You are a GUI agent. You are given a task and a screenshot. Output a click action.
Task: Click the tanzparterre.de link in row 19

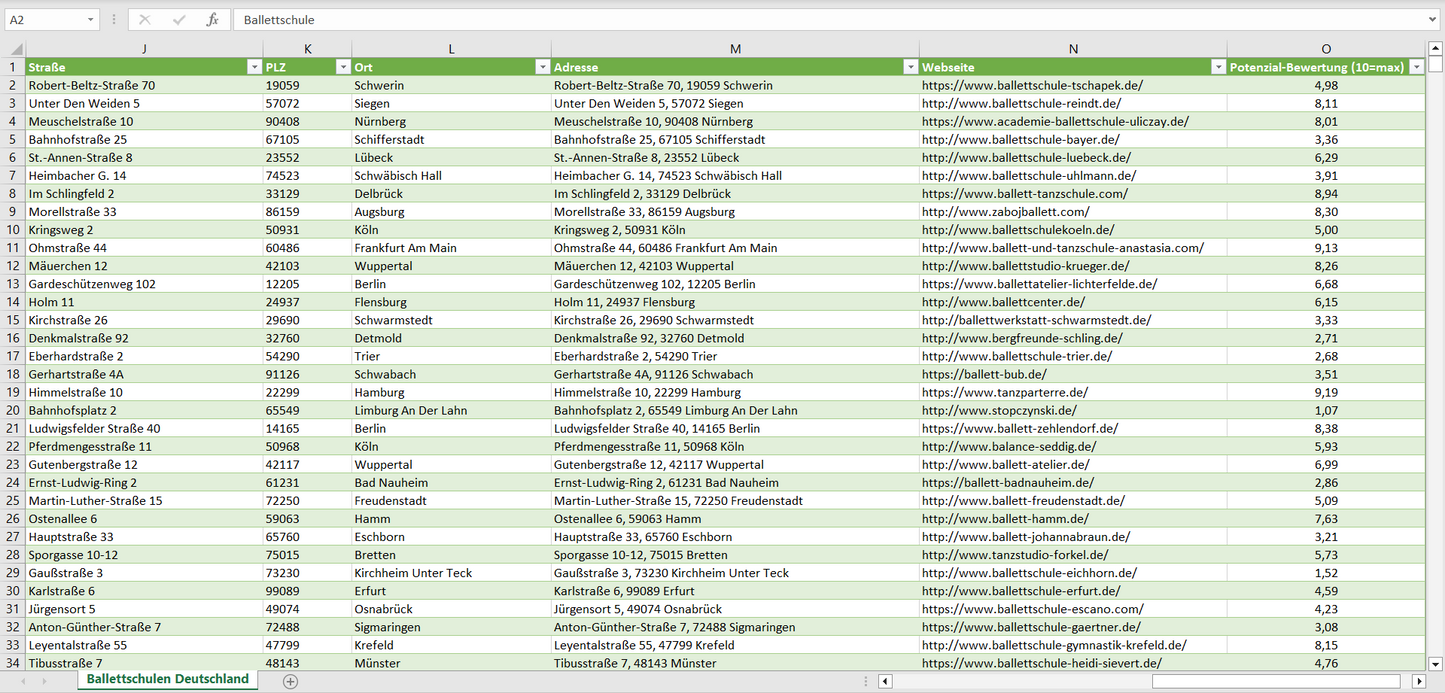tap(1004, 393)
